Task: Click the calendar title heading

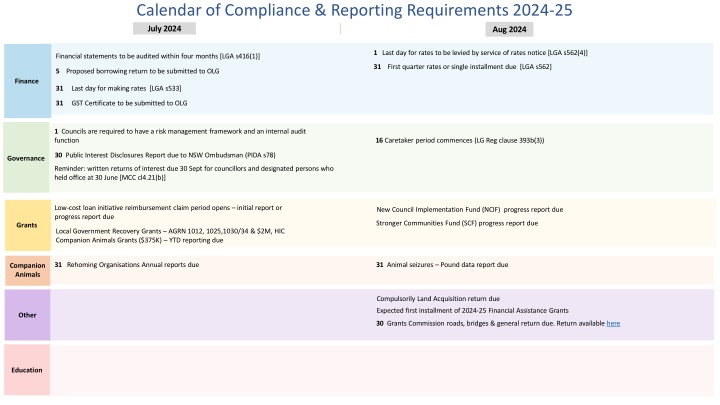Action: [x=354, y=10]
